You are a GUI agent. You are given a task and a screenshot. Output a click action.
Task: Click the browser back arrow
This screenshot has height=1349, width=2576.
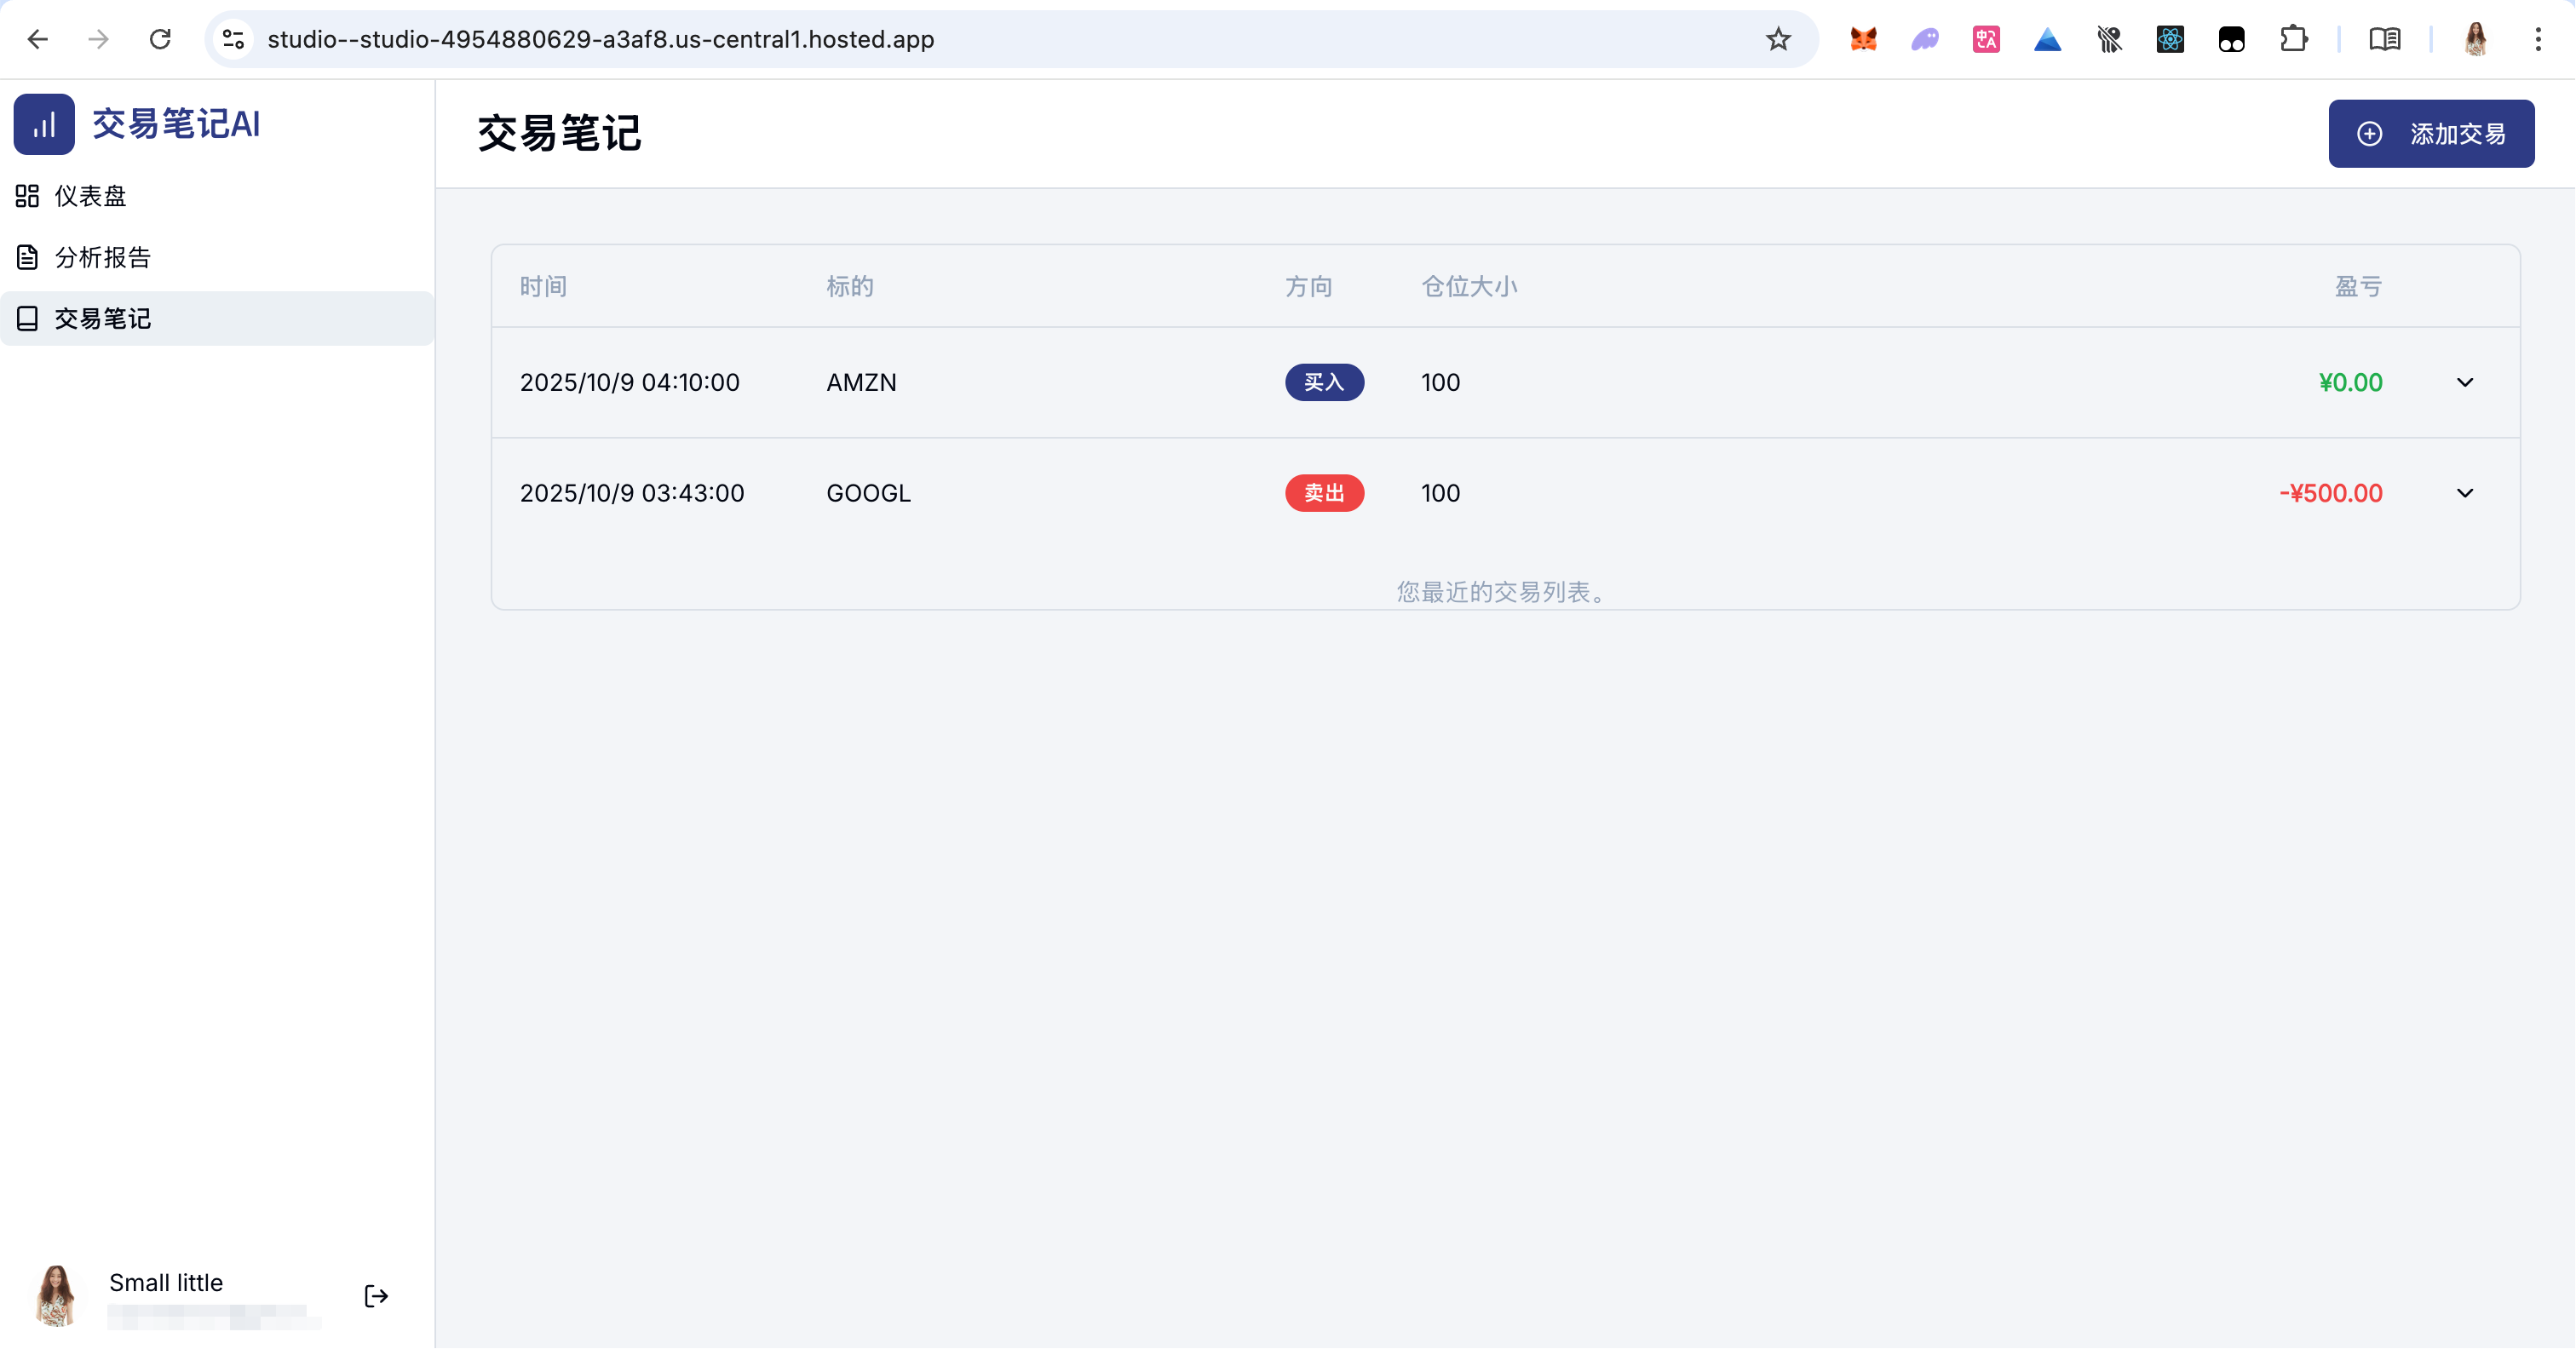(37, 39)
